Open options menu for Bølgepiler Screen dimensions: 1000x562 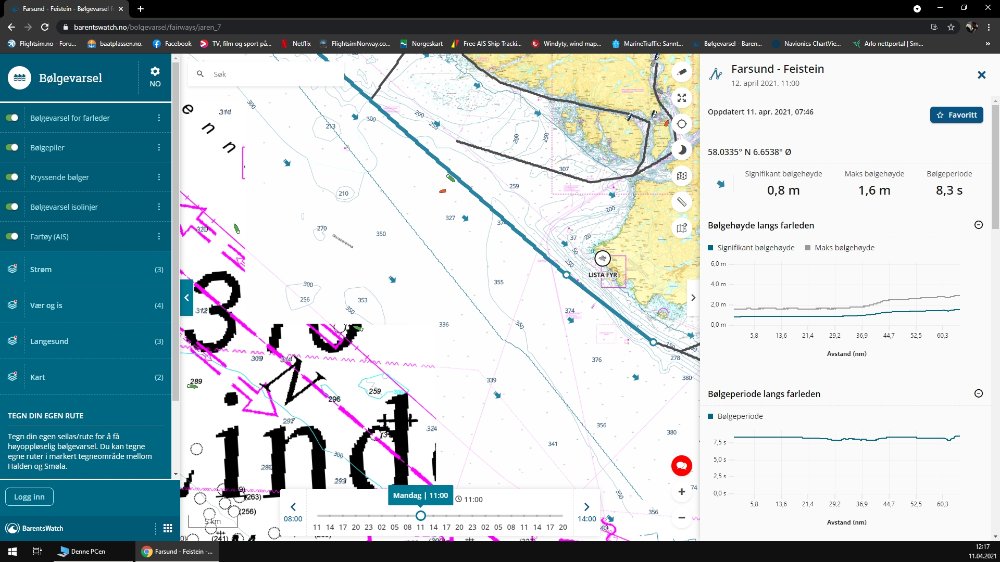tap(159, 147)
